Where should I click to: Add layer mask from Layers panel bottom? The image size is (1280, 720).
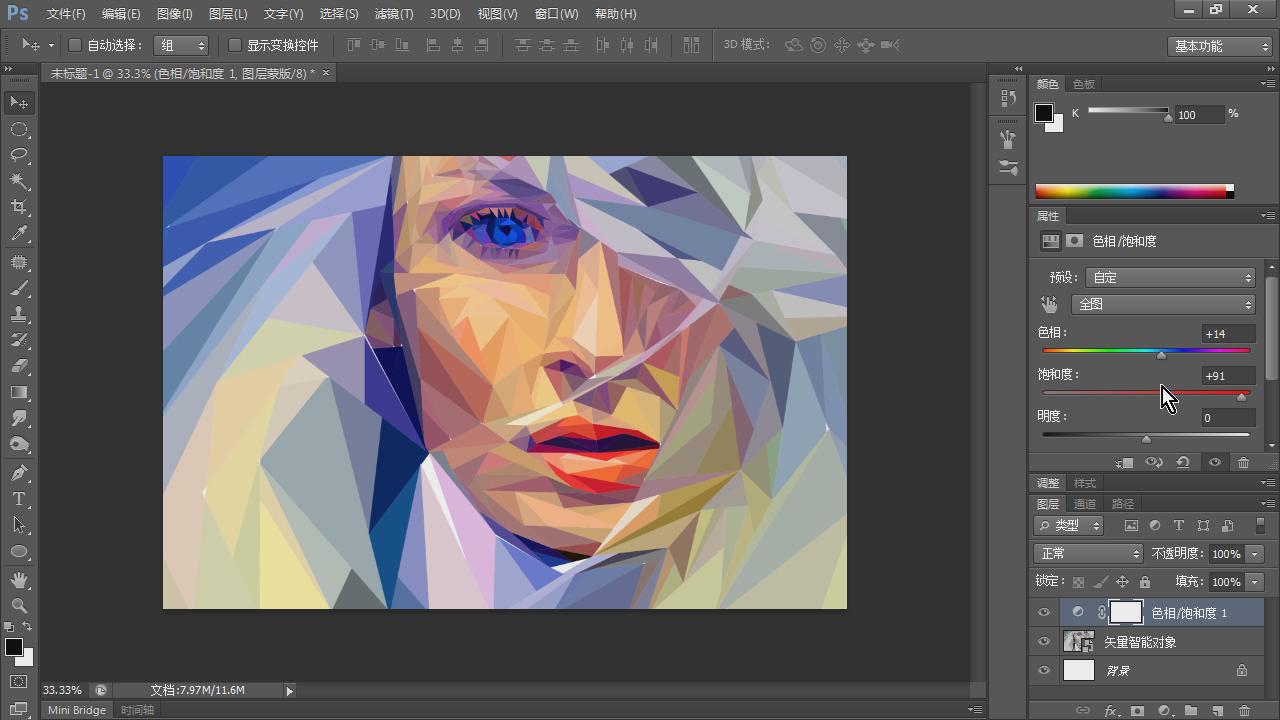[x=1137, y=710]
